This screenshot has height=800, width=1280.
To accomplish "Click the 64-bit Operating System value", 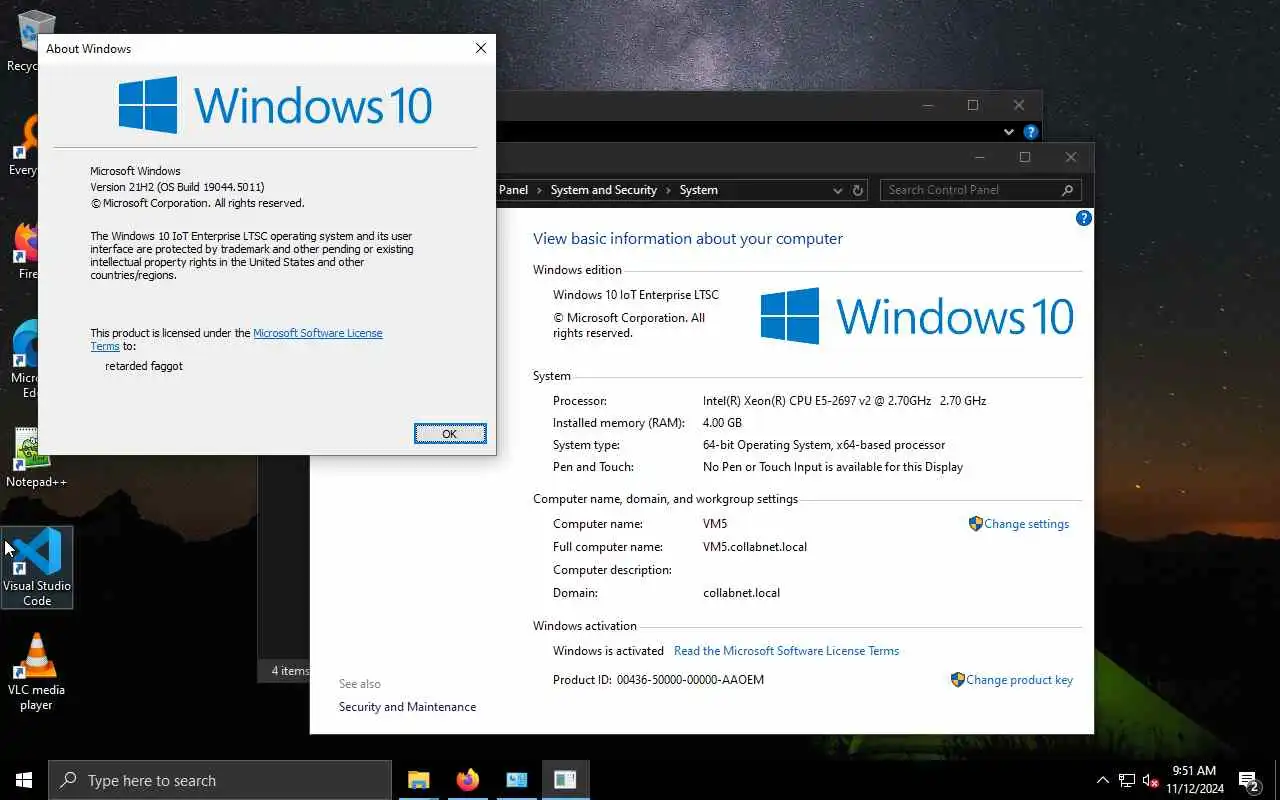I will [824, 445].
